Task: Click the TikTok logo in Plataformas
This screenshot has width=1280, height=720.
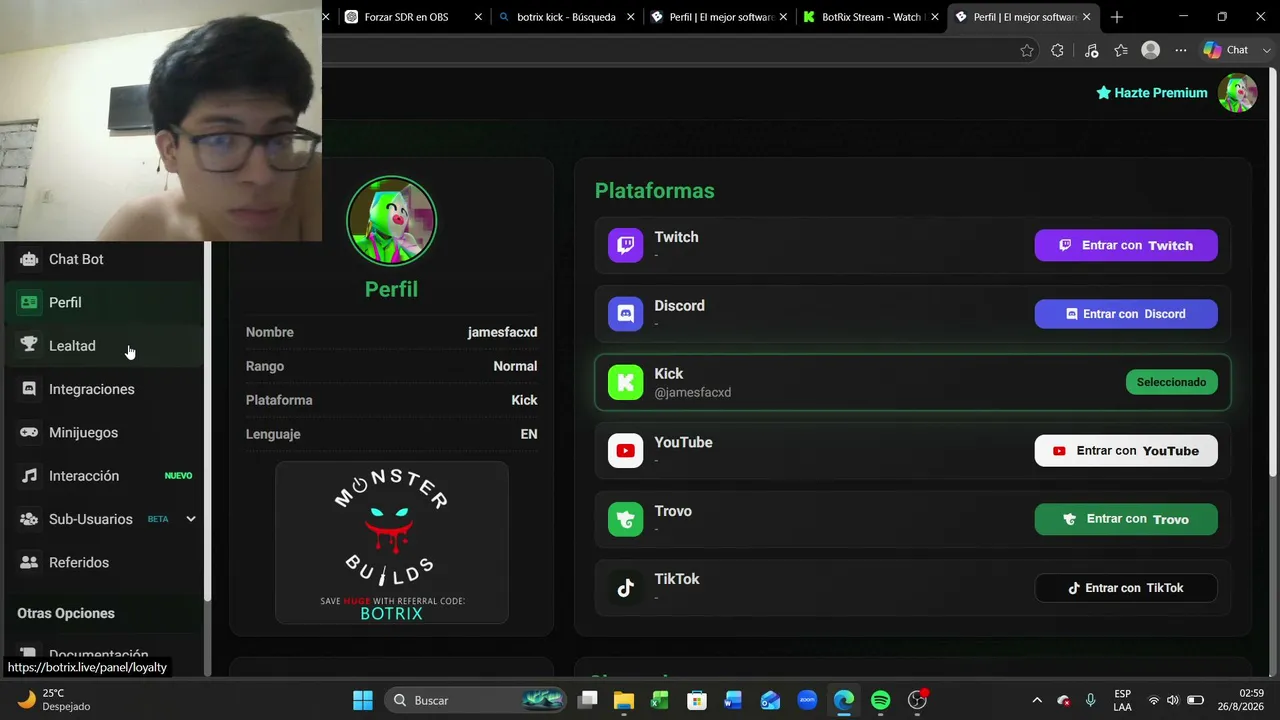Action: (626, 588)
